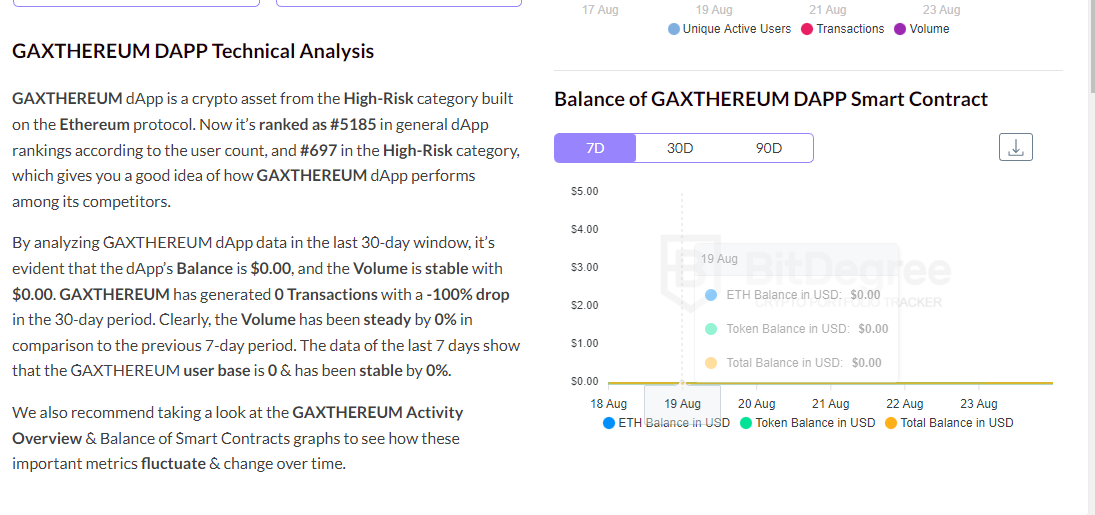Viewport: 1095px width, 515px height.
Task: Click the $3.00 y-axis label
Action: [585, 268]
